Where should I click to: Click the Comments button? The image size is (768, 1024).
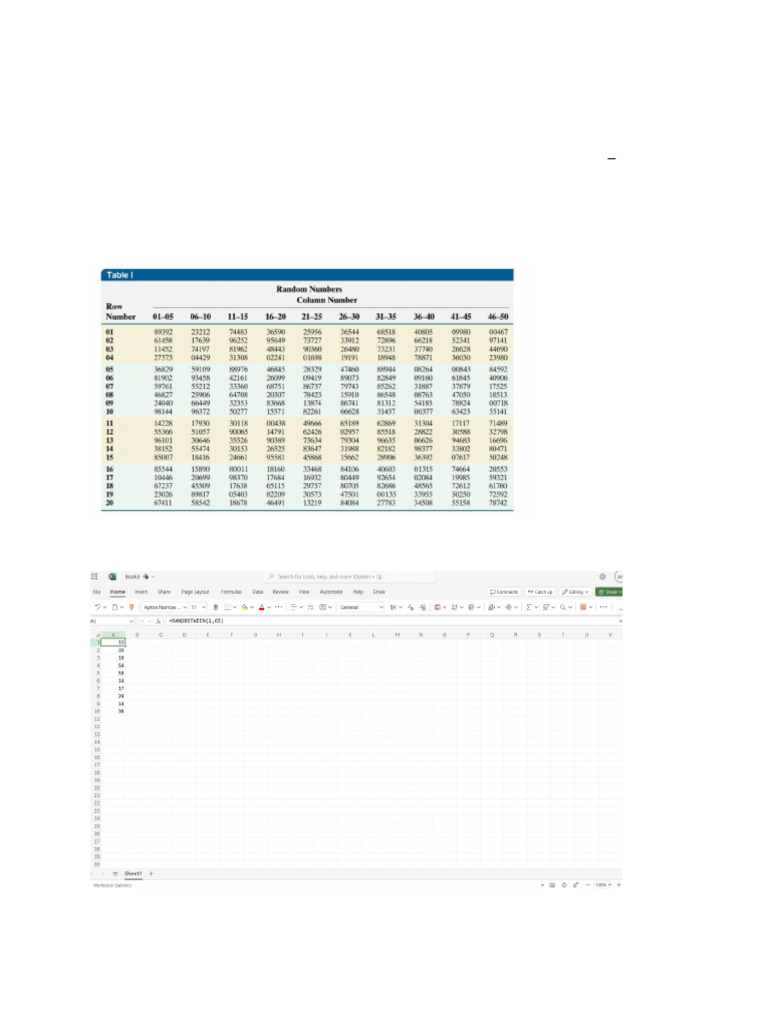point(504,592)
